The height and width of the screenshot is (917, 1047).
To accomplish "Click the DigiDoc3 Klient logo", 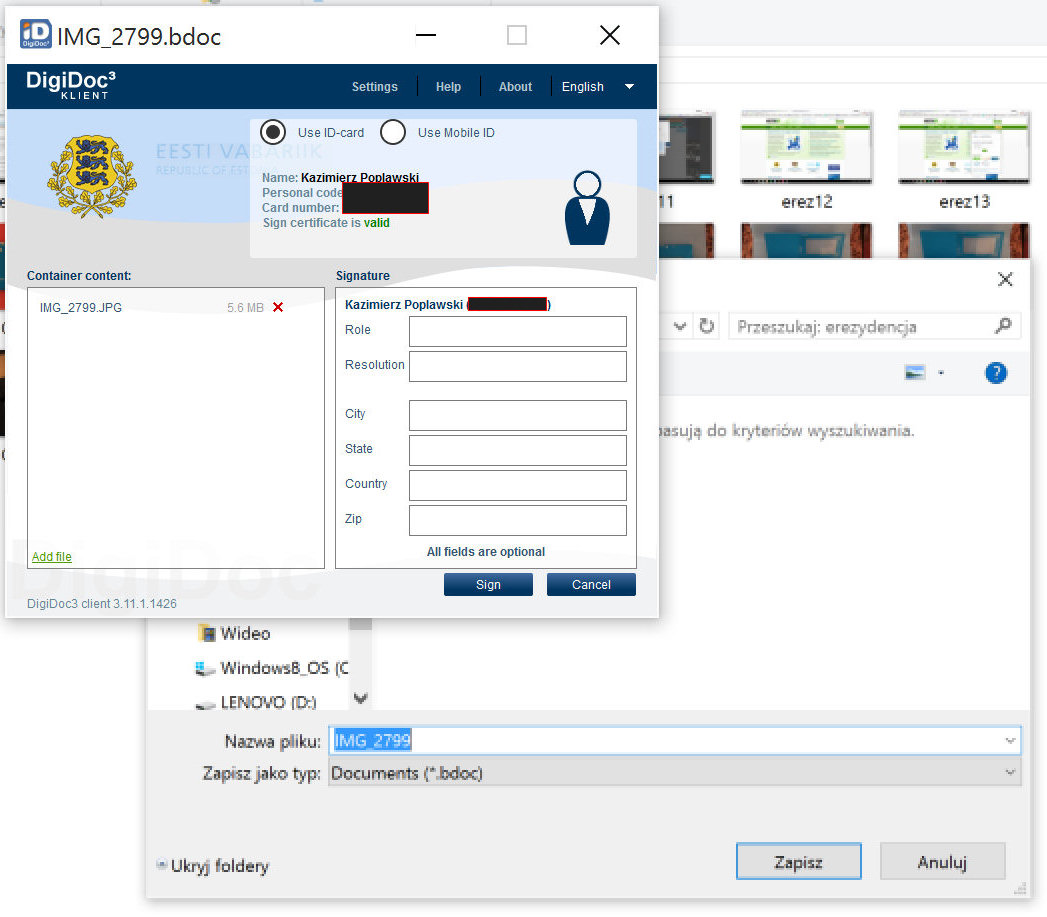I will [x=70, y=85].
